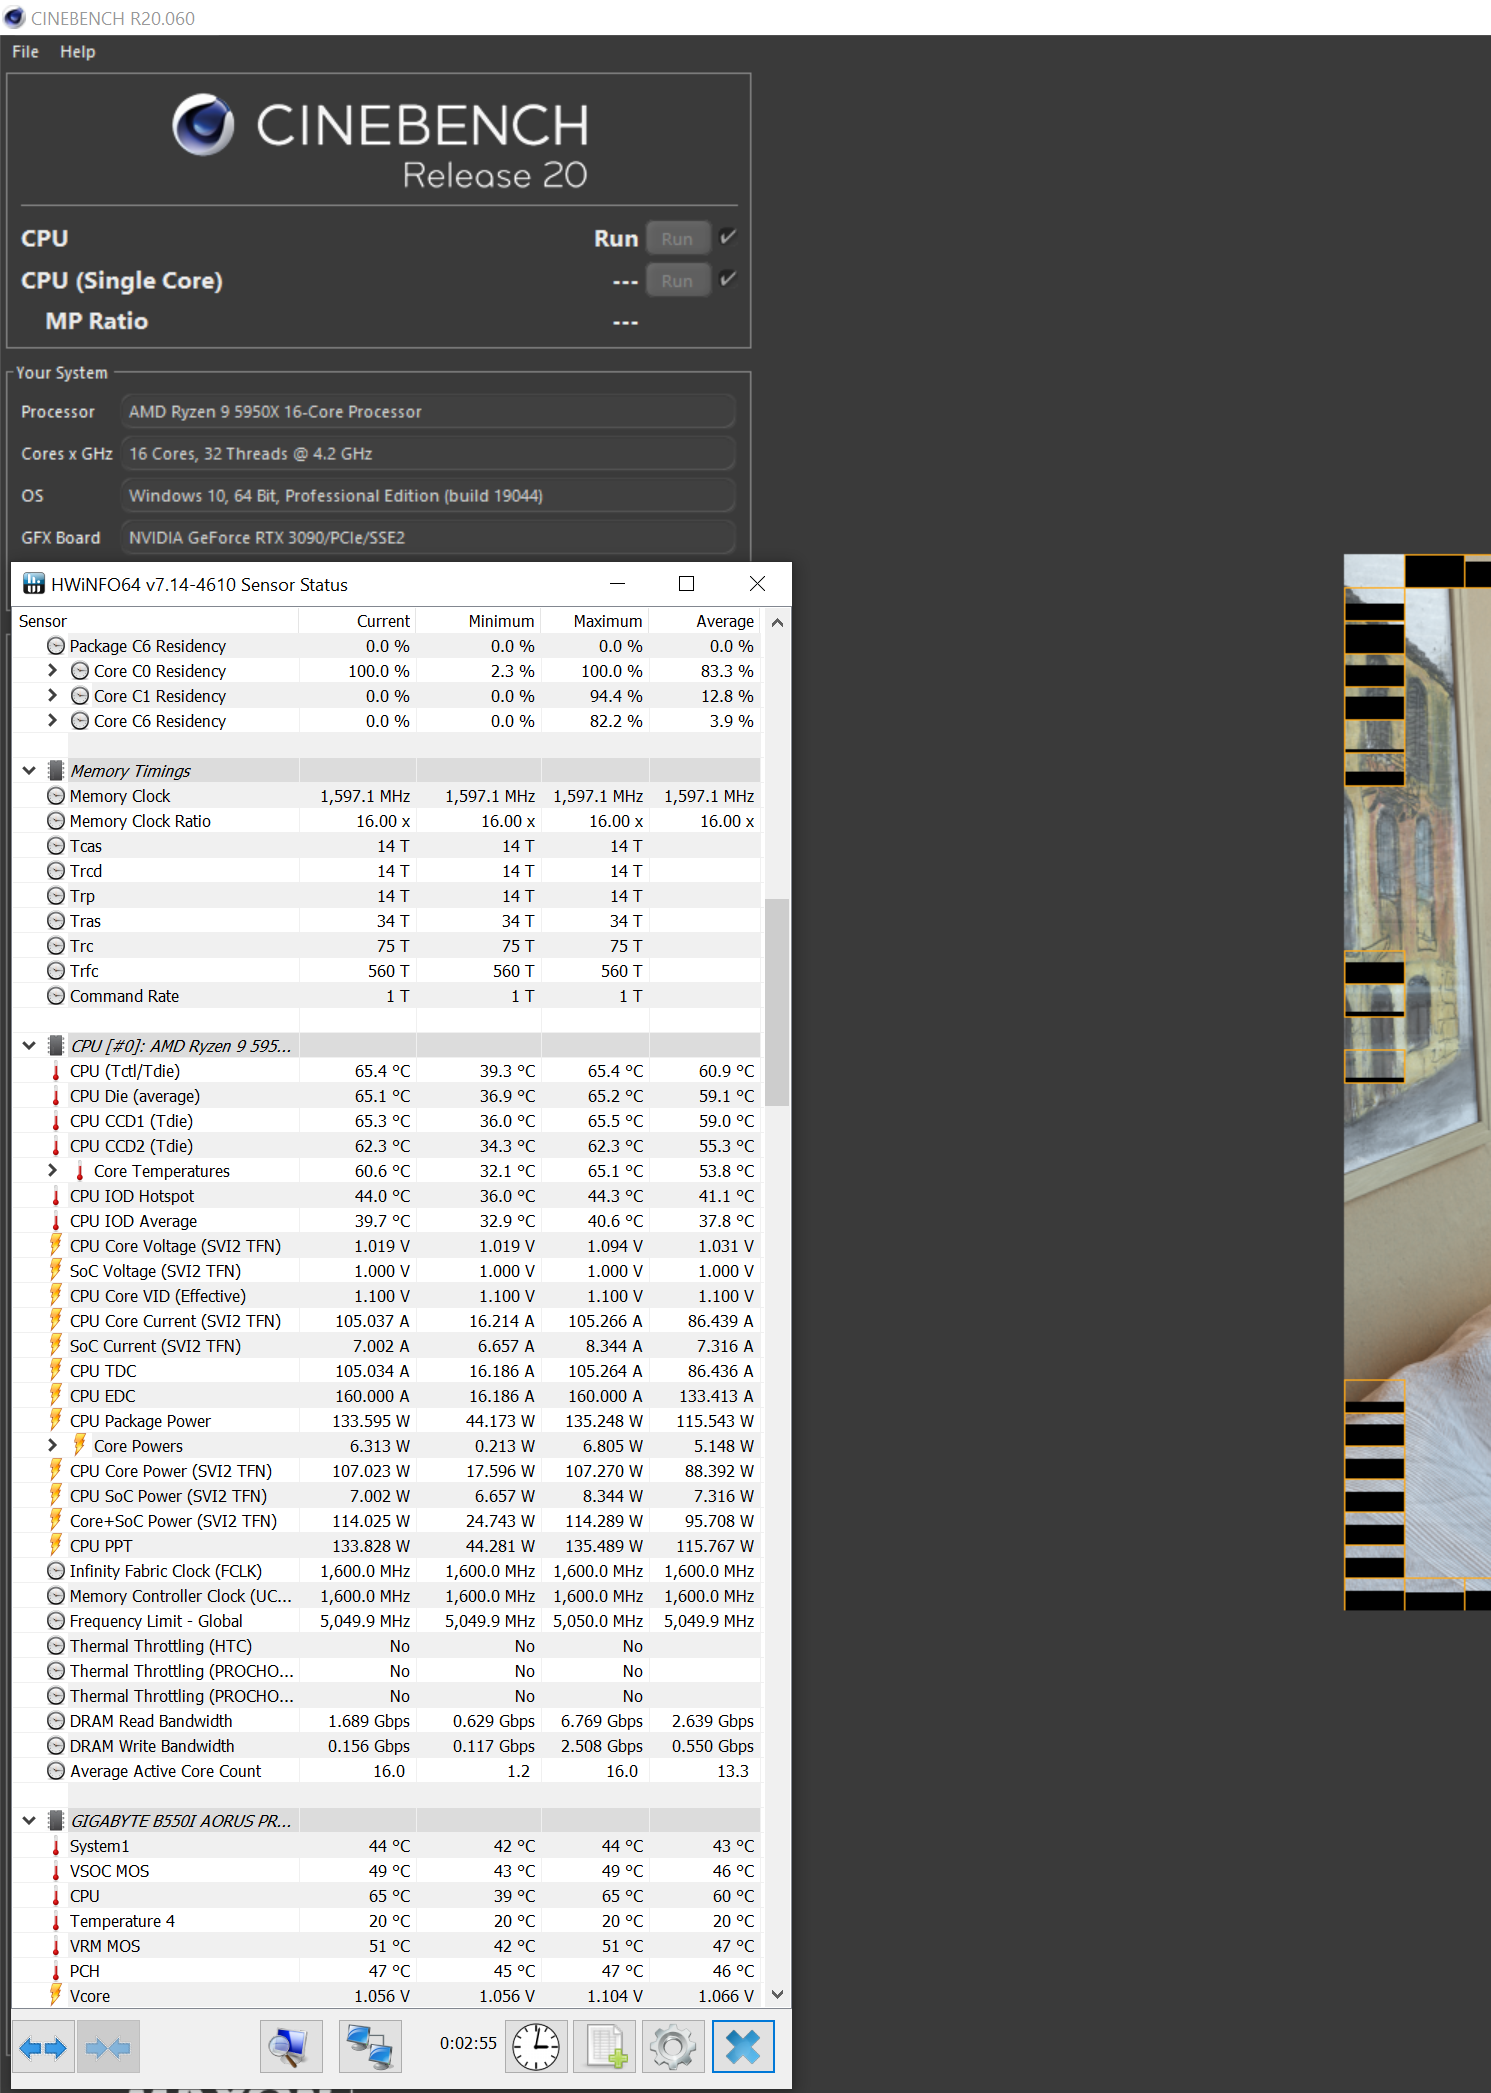
Task: Click the start logging sheet icon
Action: pyautogui.click(x=605, y=2047)
